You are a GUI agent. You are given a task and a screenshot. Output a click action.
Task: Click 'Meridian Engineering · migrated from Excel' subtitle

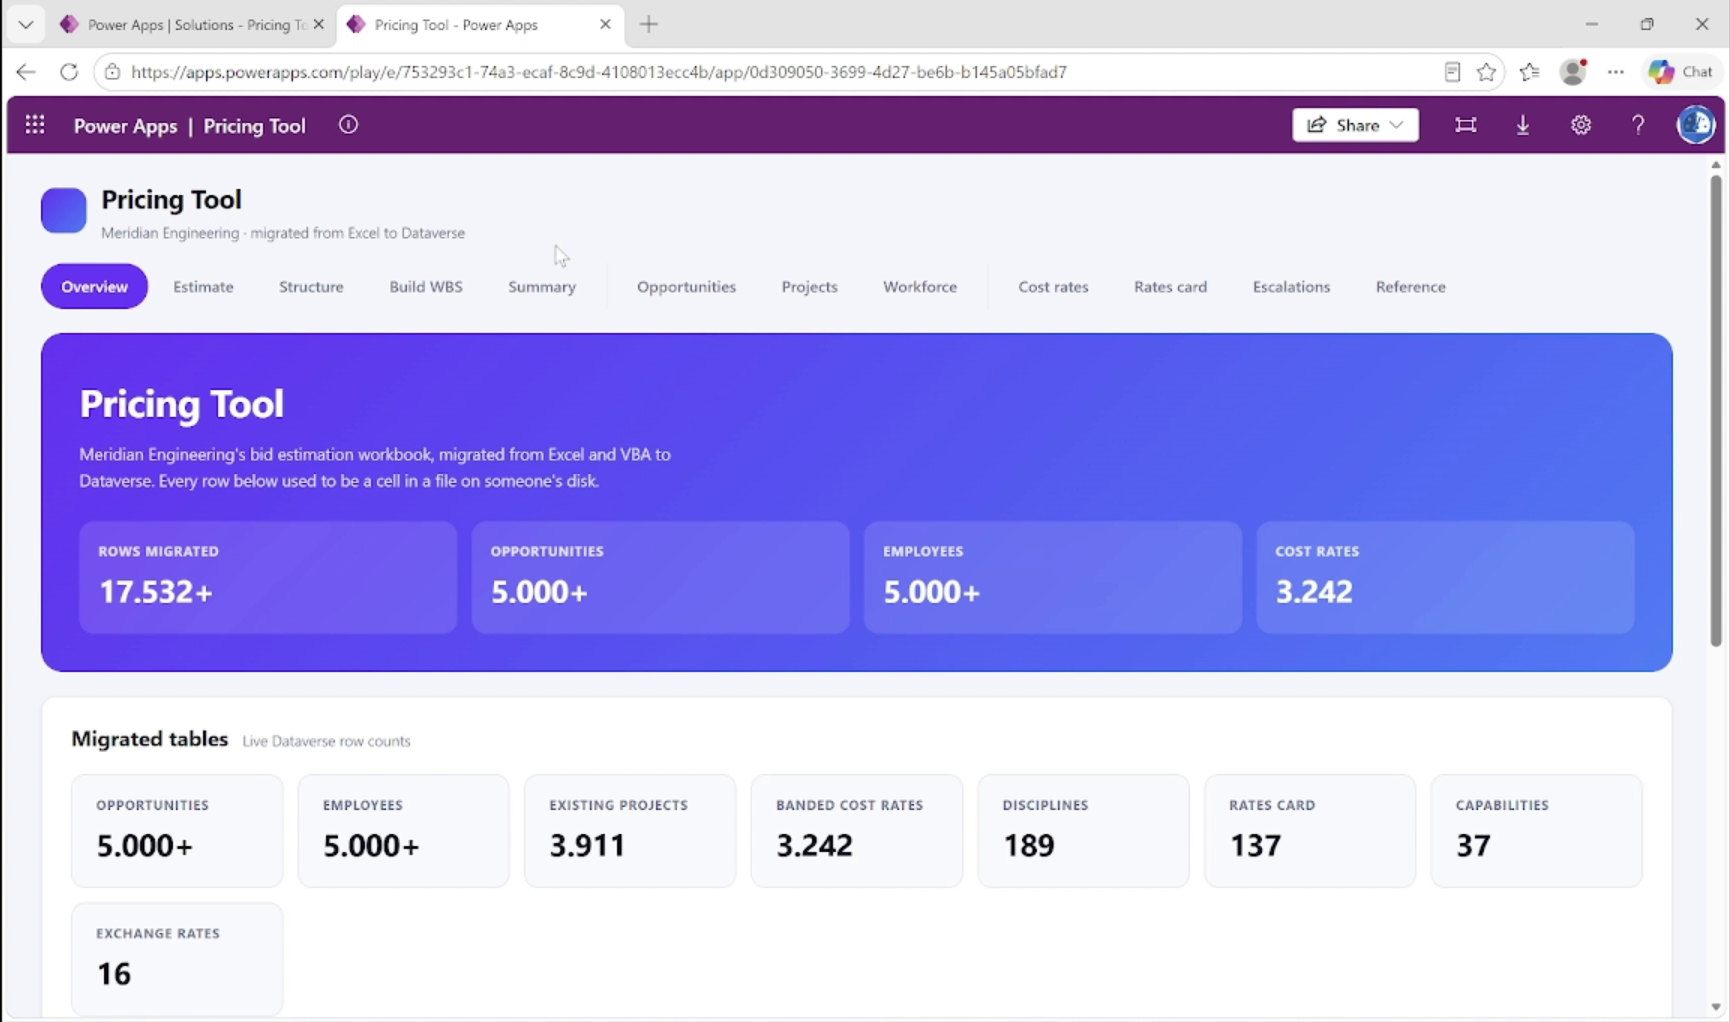(x=283, y=233)
